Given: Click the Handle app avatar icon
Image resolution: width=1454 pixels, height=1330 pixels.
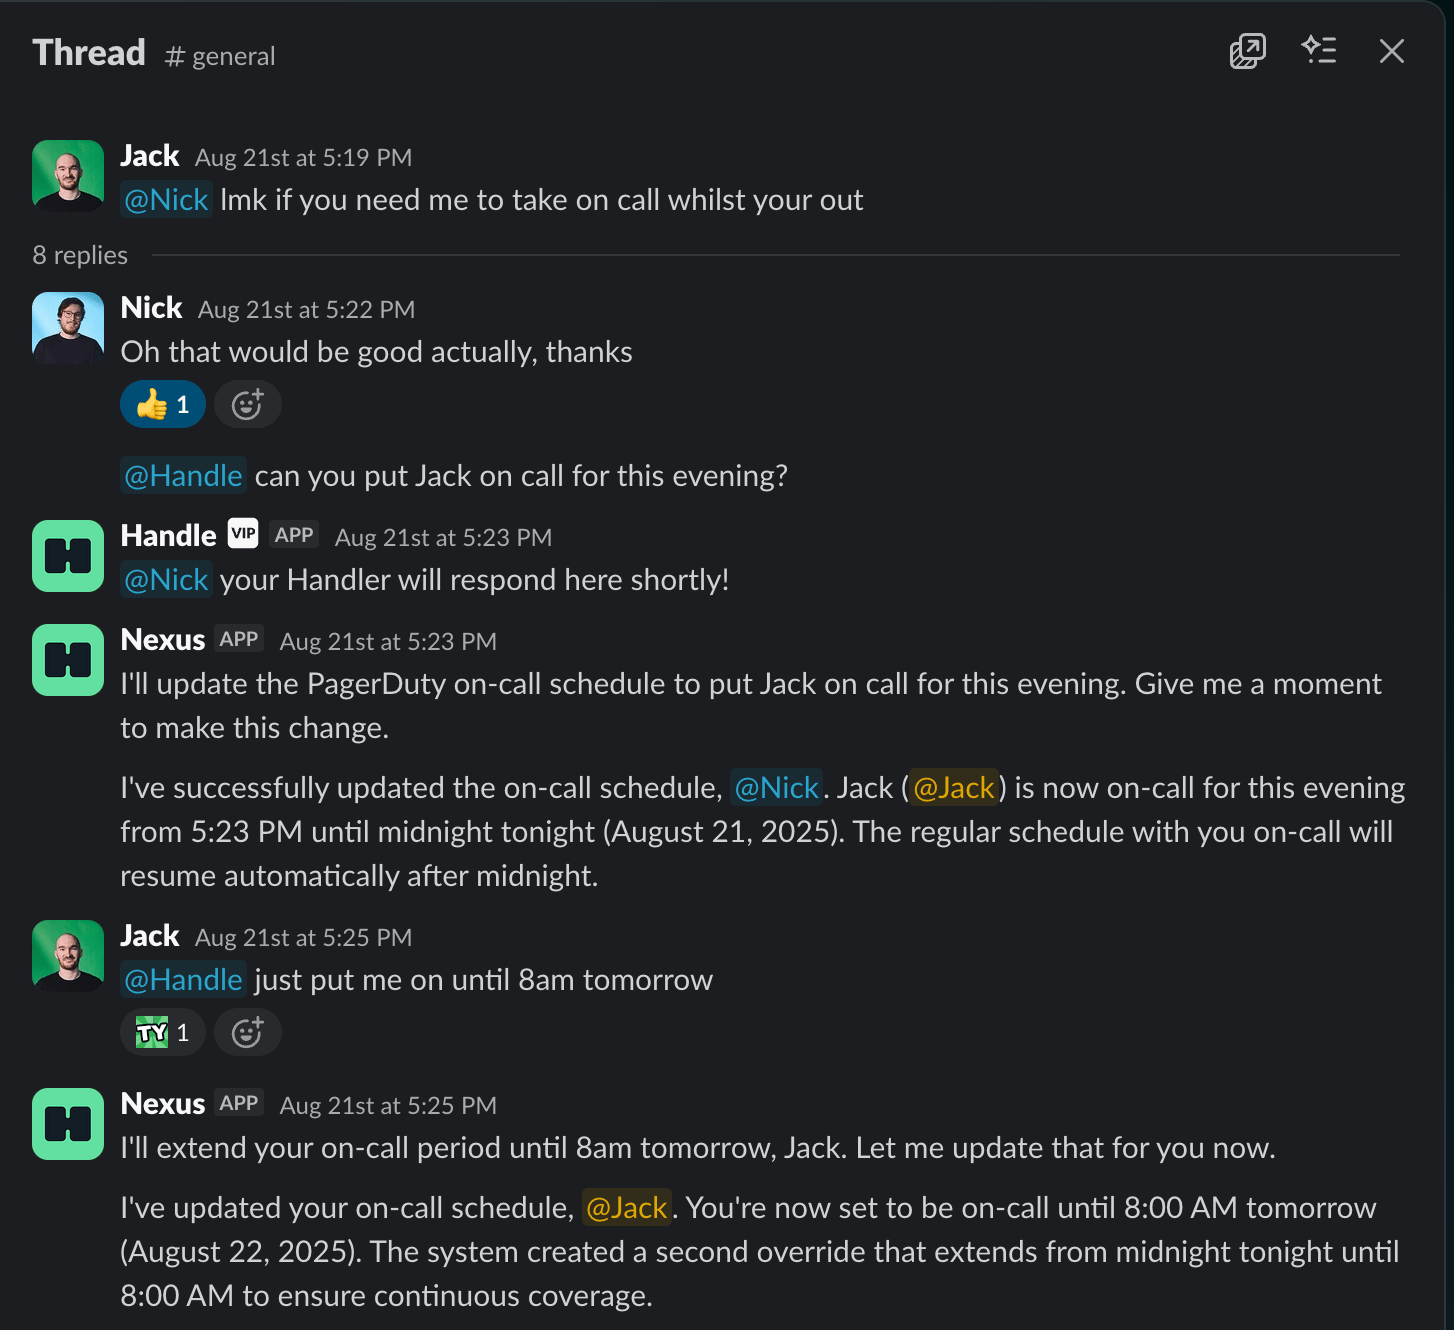Looking at the screenshot, I should (x=68, y=556).
